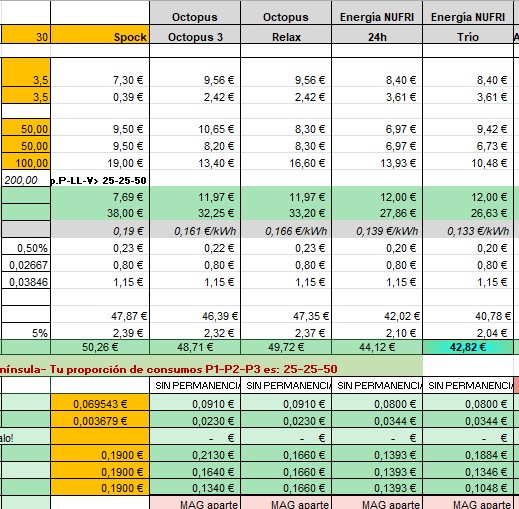Select the 44,12 € total cell
Screen dimensions: 519x509
coord(377,347)
